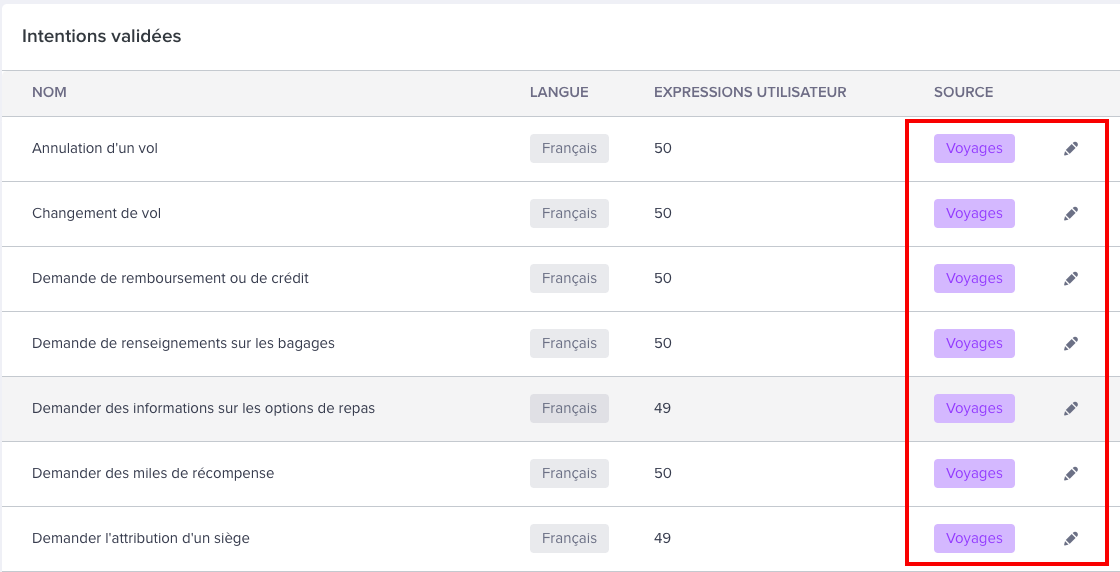Click Français tag on the options de repas row
Screen dimensions: 1120x572
click(569, 409)
